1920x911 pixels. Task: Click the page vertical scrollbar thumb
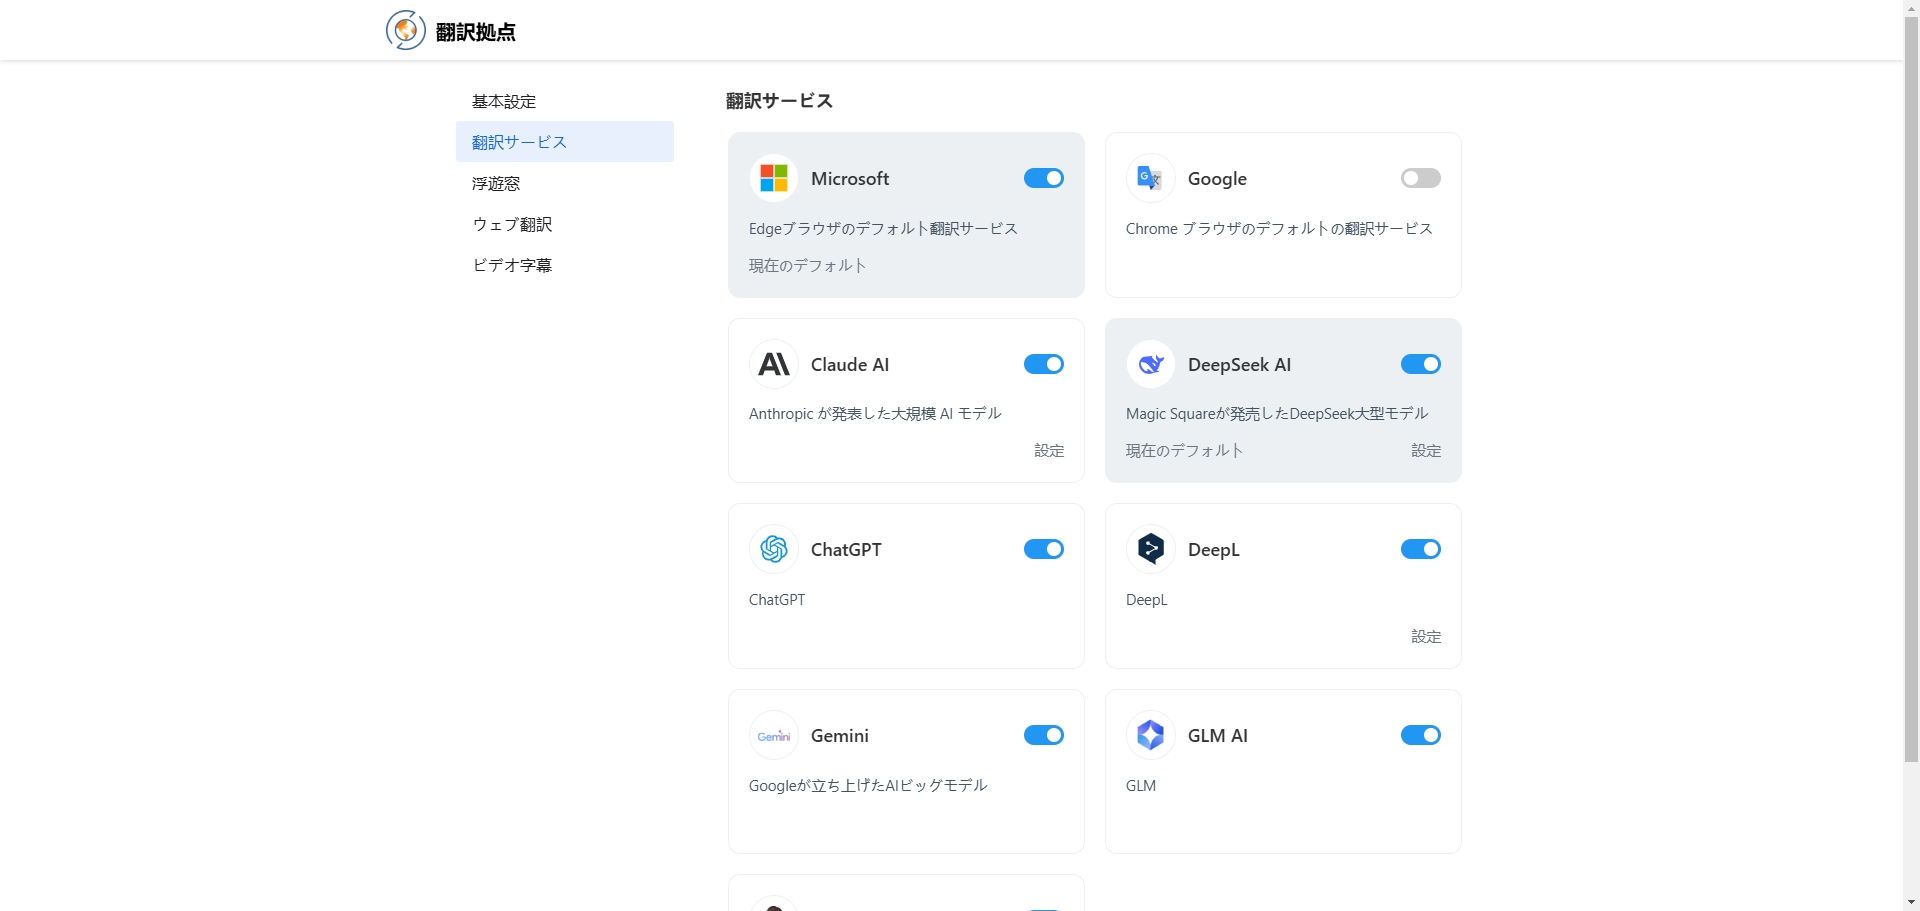(x=1911, y=390)
